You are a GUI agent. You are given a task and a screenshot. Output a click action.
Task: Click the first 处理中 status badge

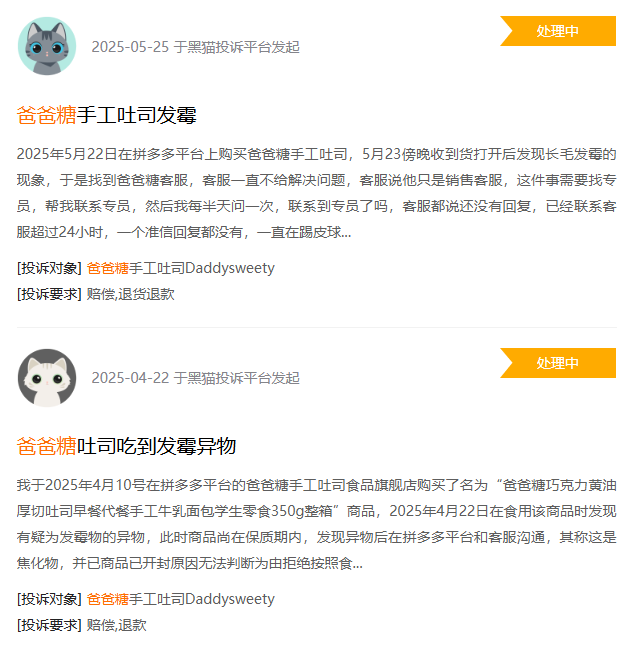point(558,31)
